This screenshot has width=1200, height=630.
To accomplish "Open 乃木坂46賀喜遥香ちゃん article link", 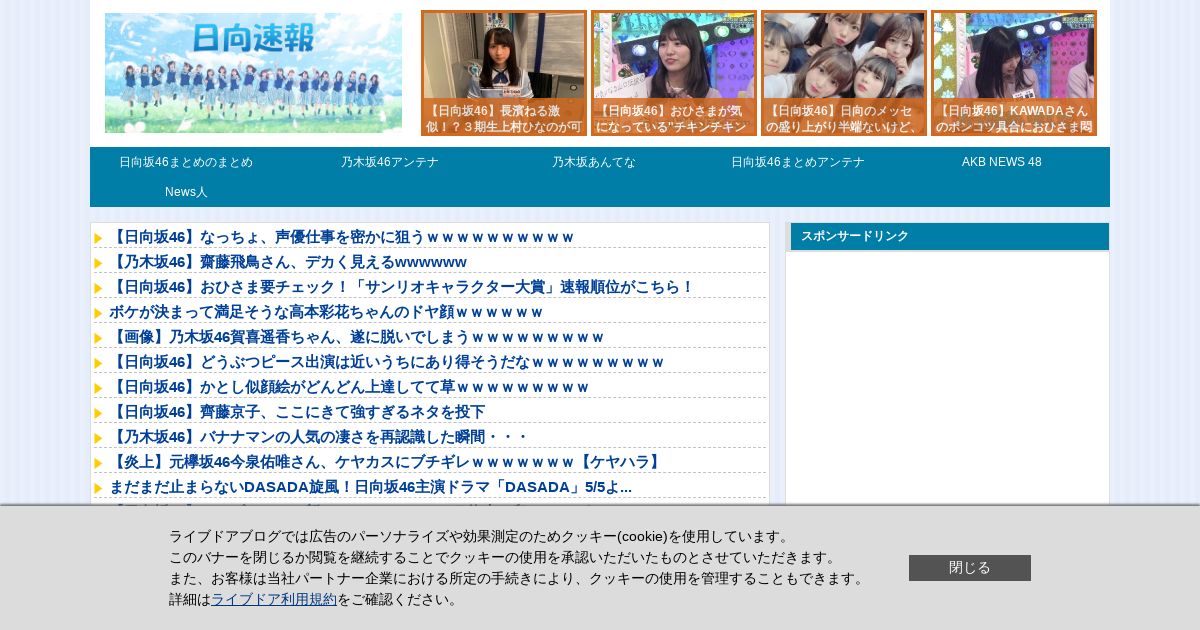I will [x=357, y=337].
